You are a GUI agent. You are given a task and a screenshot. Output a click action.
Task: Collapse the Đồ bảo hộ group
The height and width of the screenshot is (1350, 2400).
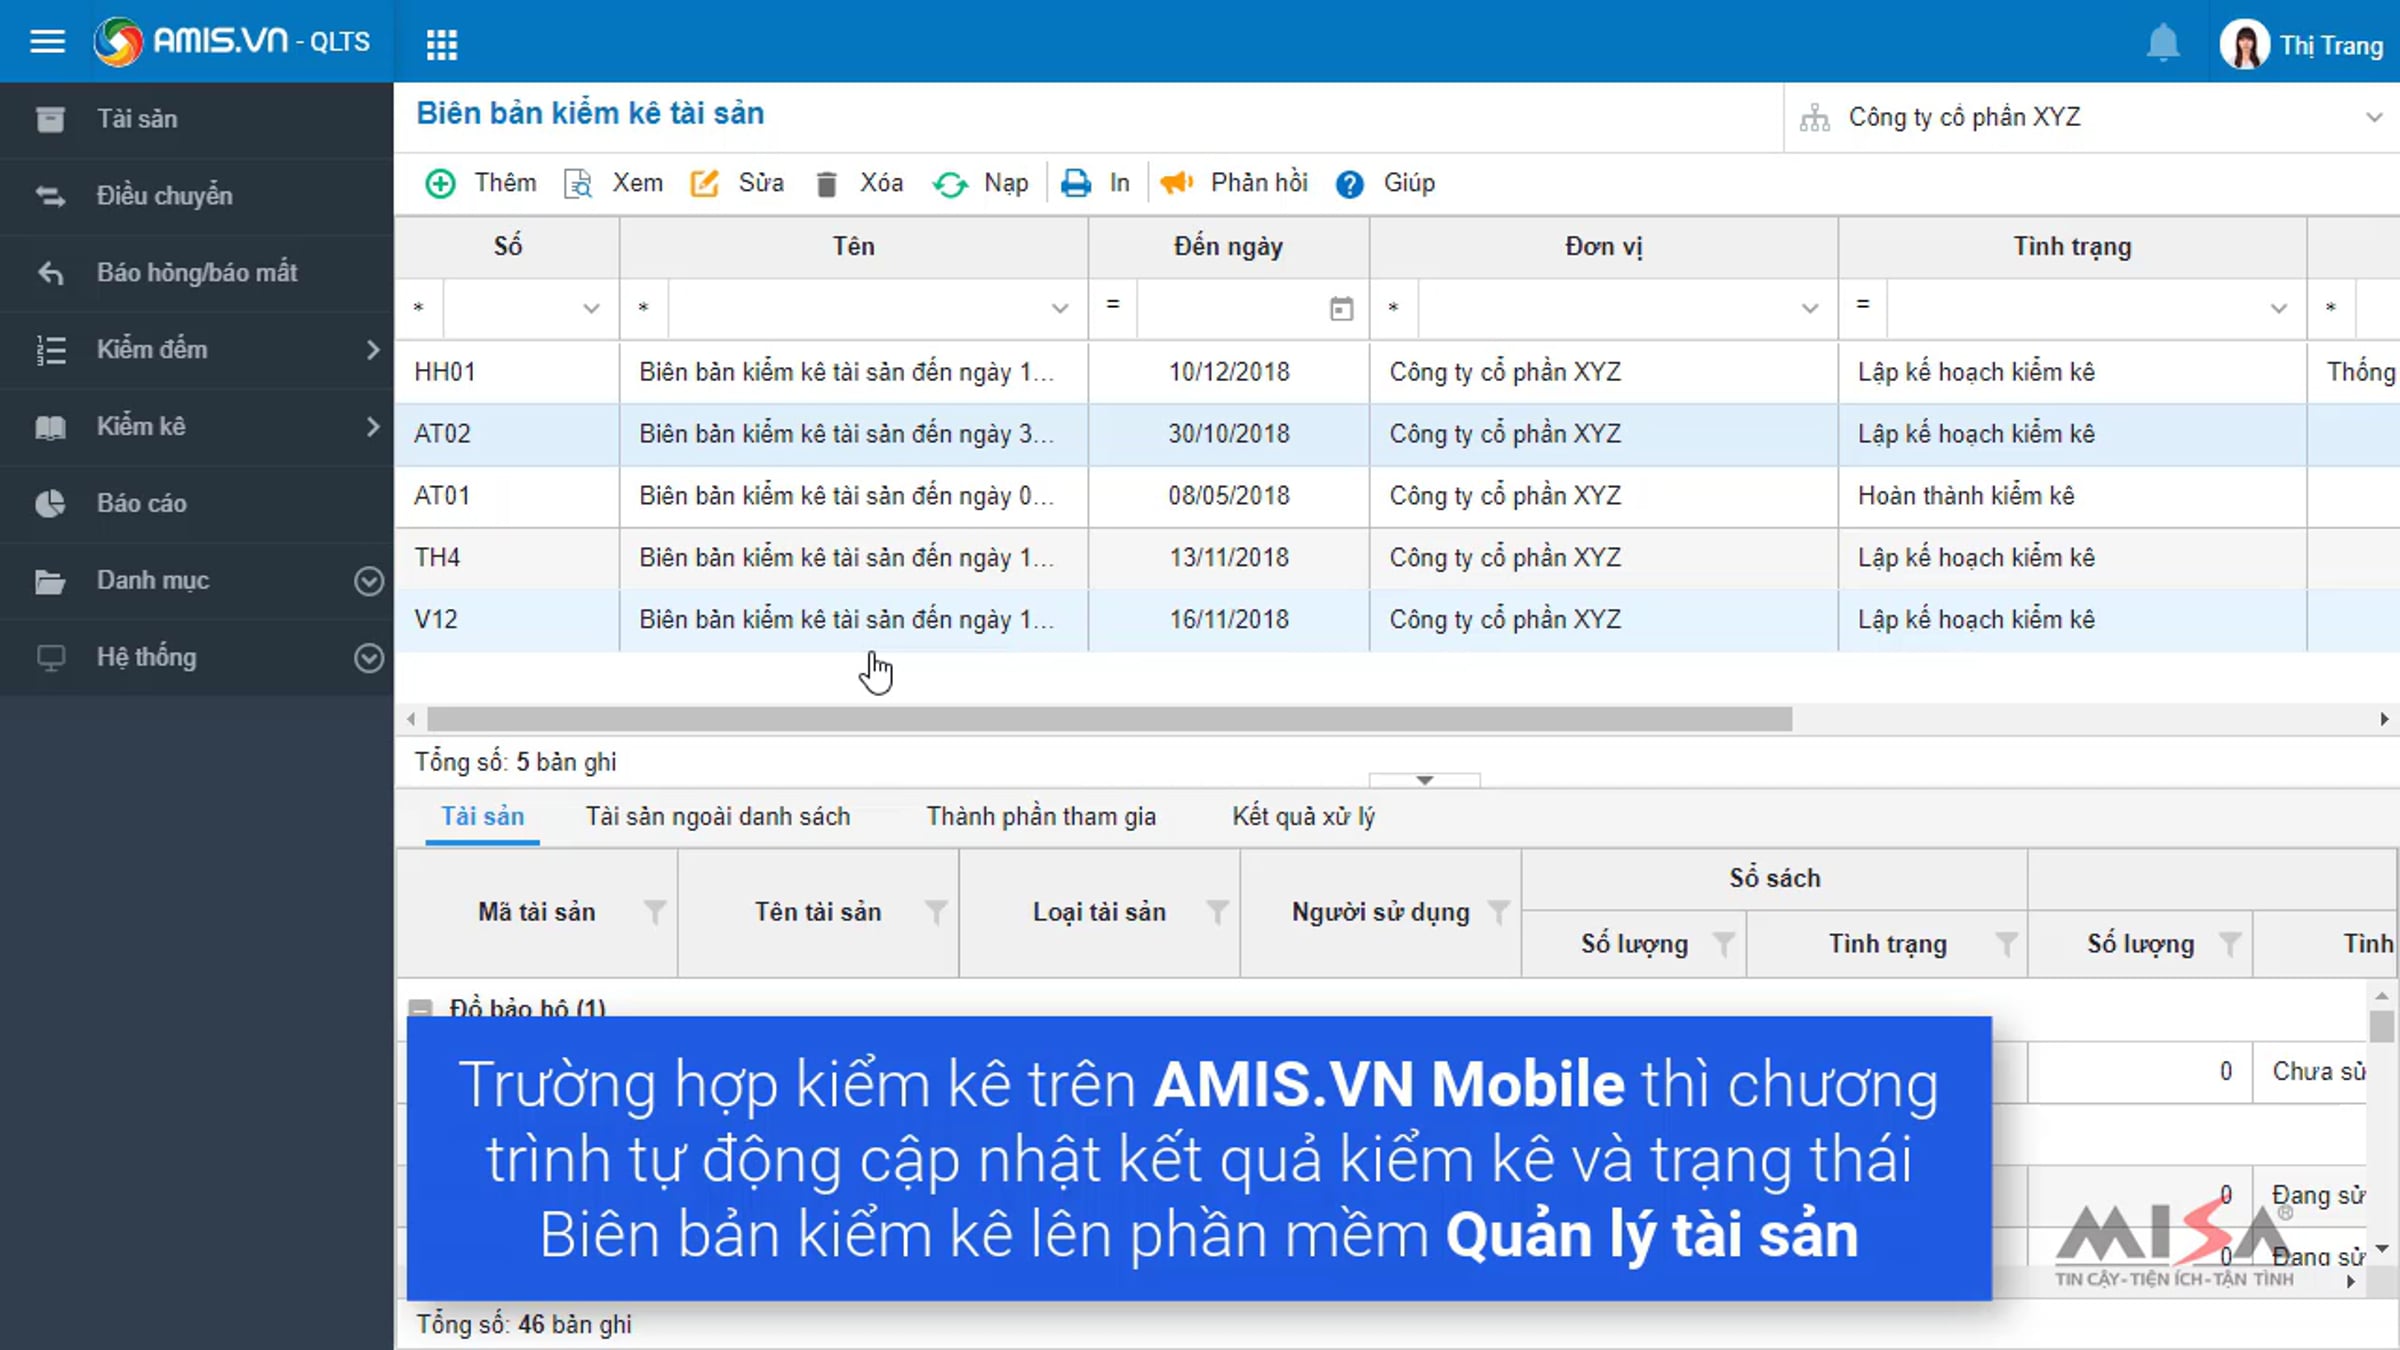click(x=421, y=1008)
